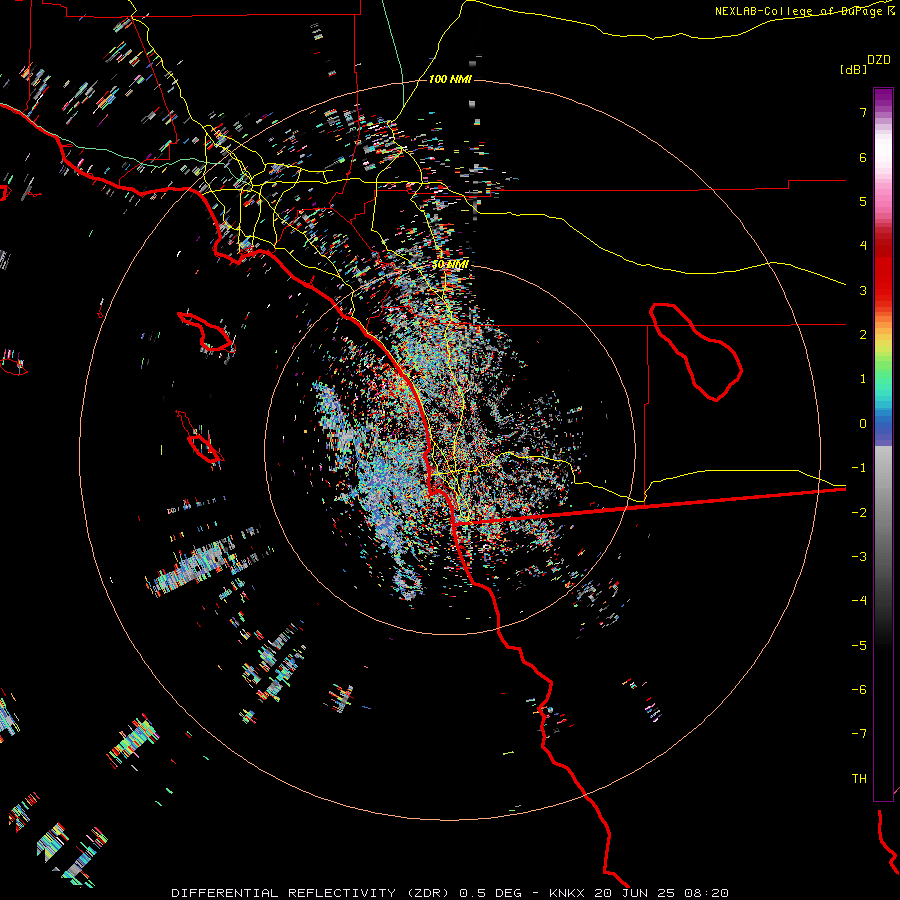Click the "-1" value on the color scale
The height and width of the screenshot is (900, 900).
point(859,468)
